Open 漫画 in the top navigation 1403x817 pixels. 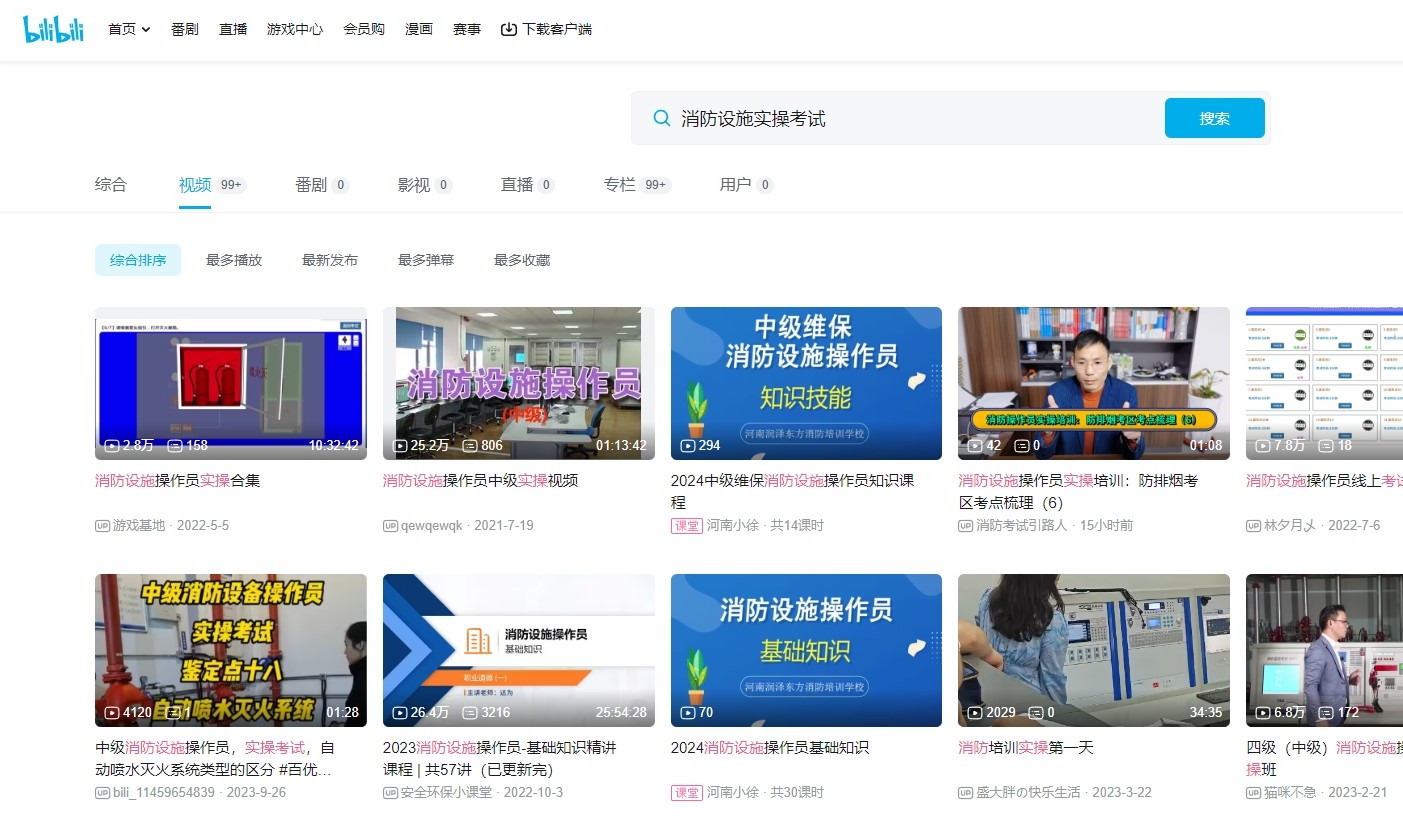[x=419, y=30]
